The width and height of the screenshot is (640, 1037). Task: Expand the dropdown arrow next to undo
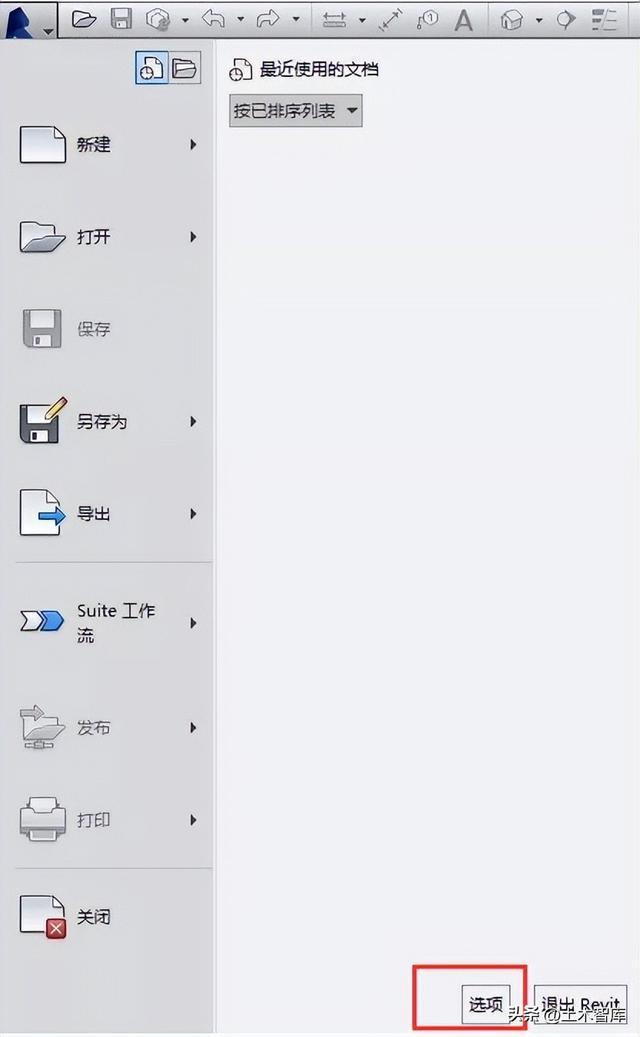coord(241,20)
